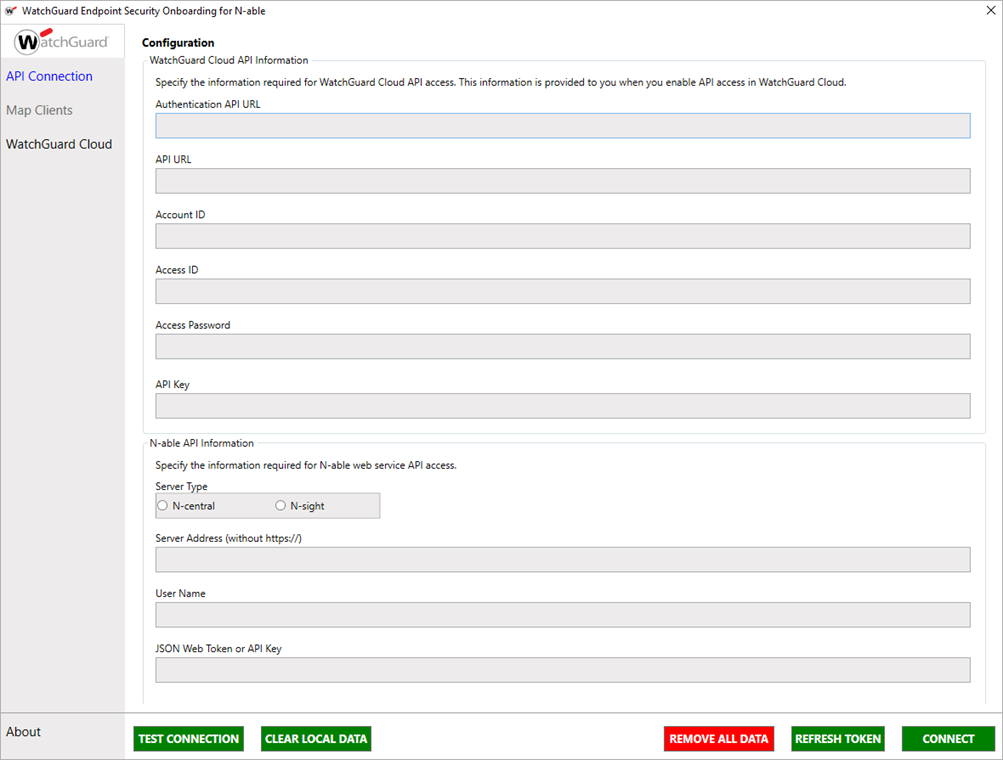Click the WatchGuard icon in the title bar
Image resolution: width=1003 pixels, height=760 pixels.
[11, 10]
